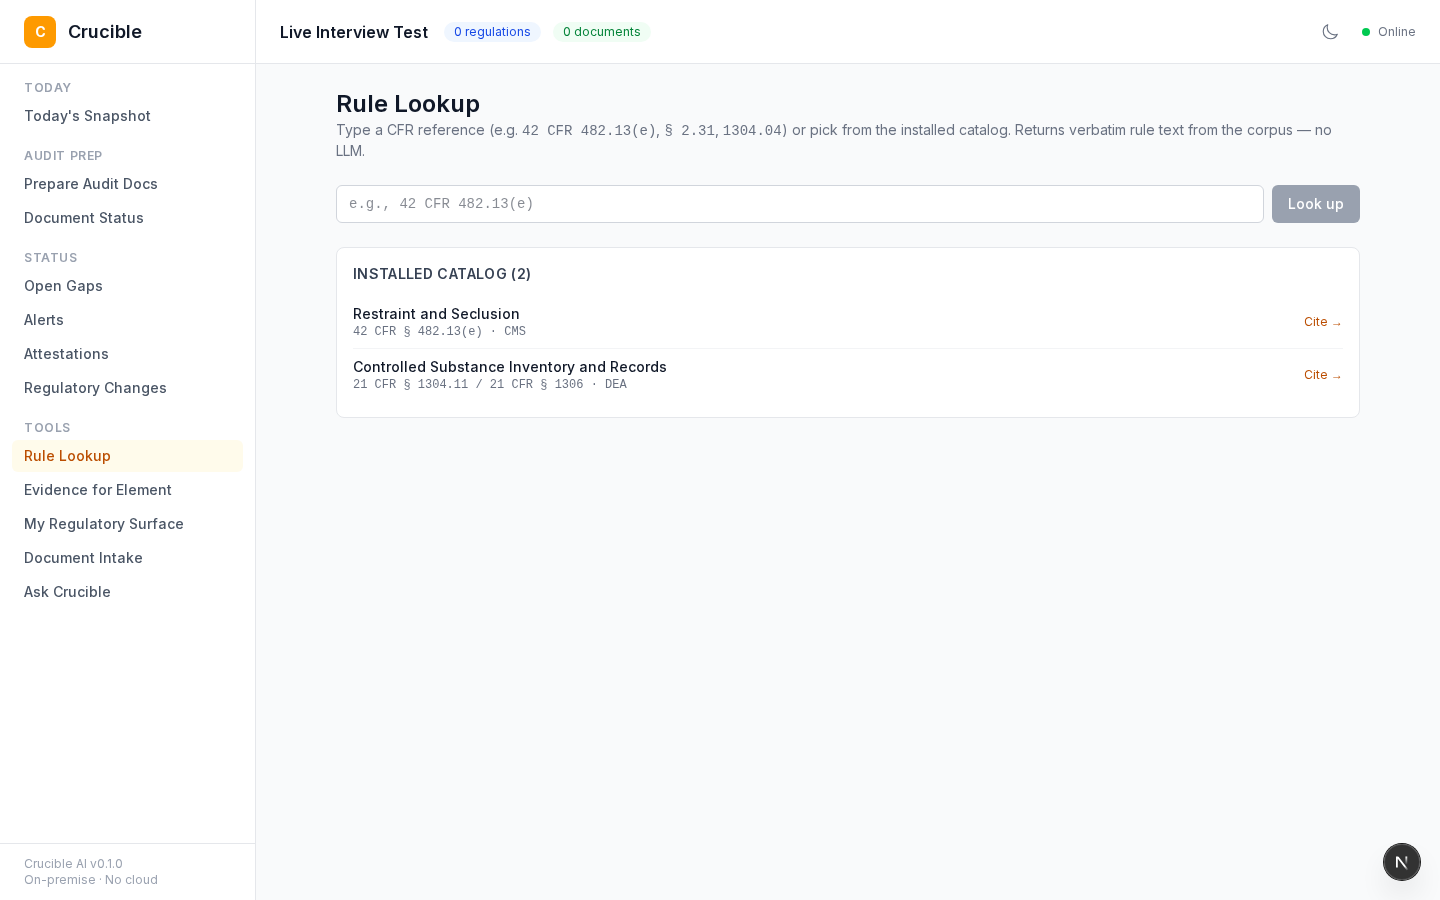Open My Regulatory Surface
The width and height of the screenshot is (1440, 900).
click(x=104, y=524)
